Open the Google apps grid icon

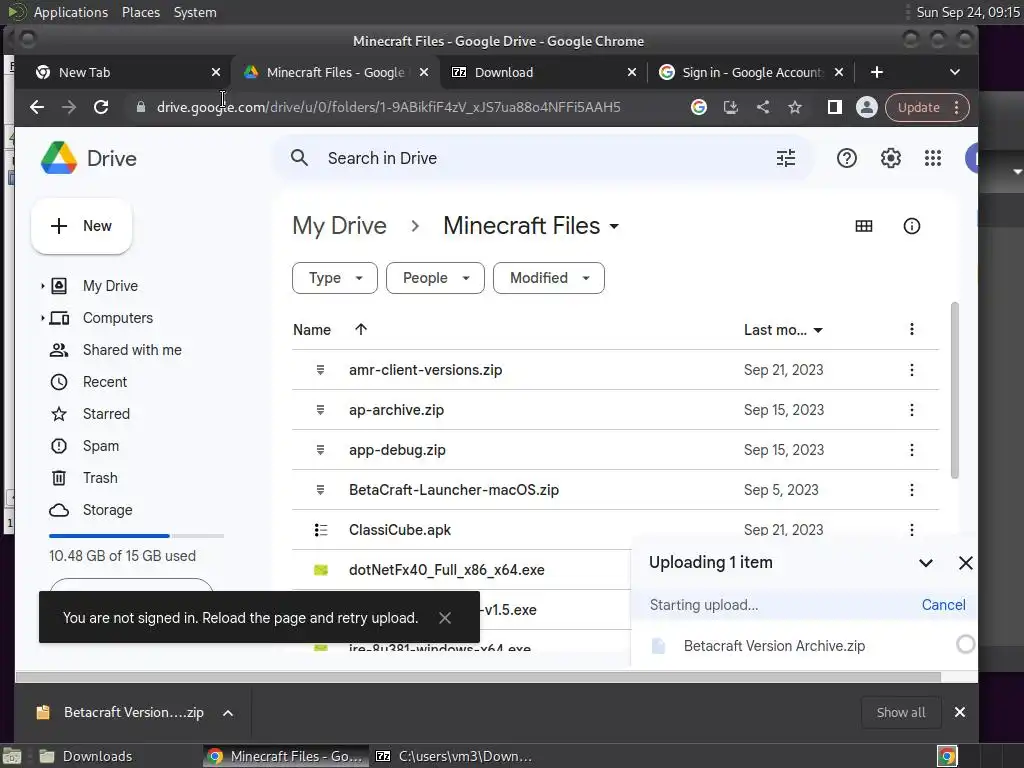[x=933, y=158]
